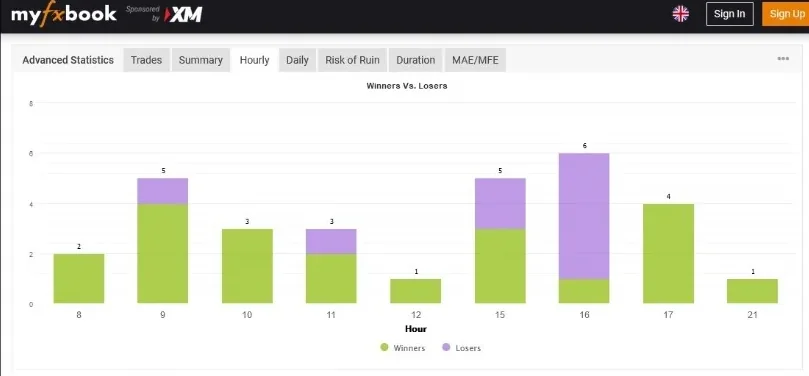Click the winners bar for hour 12
This screenshot has width=809, height=376.
(x=416, y=291)
